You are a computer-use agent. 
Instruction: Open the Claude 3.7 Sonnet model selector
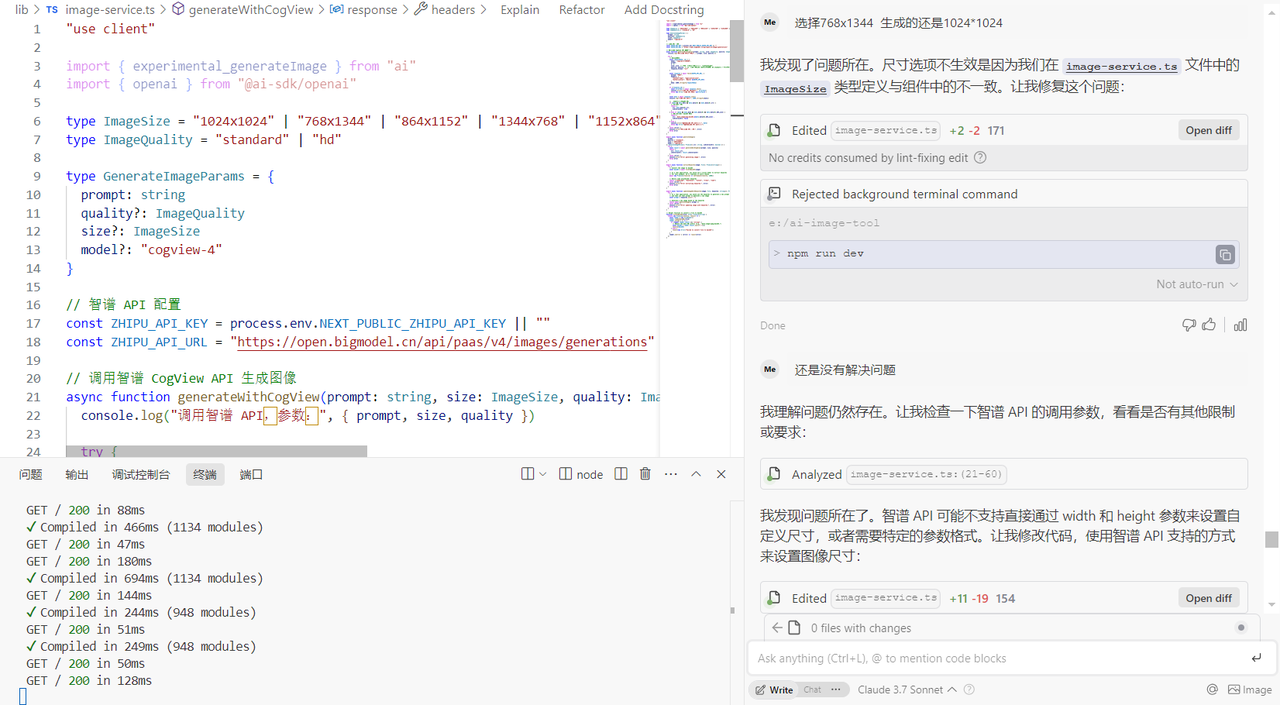pos(907,689)
